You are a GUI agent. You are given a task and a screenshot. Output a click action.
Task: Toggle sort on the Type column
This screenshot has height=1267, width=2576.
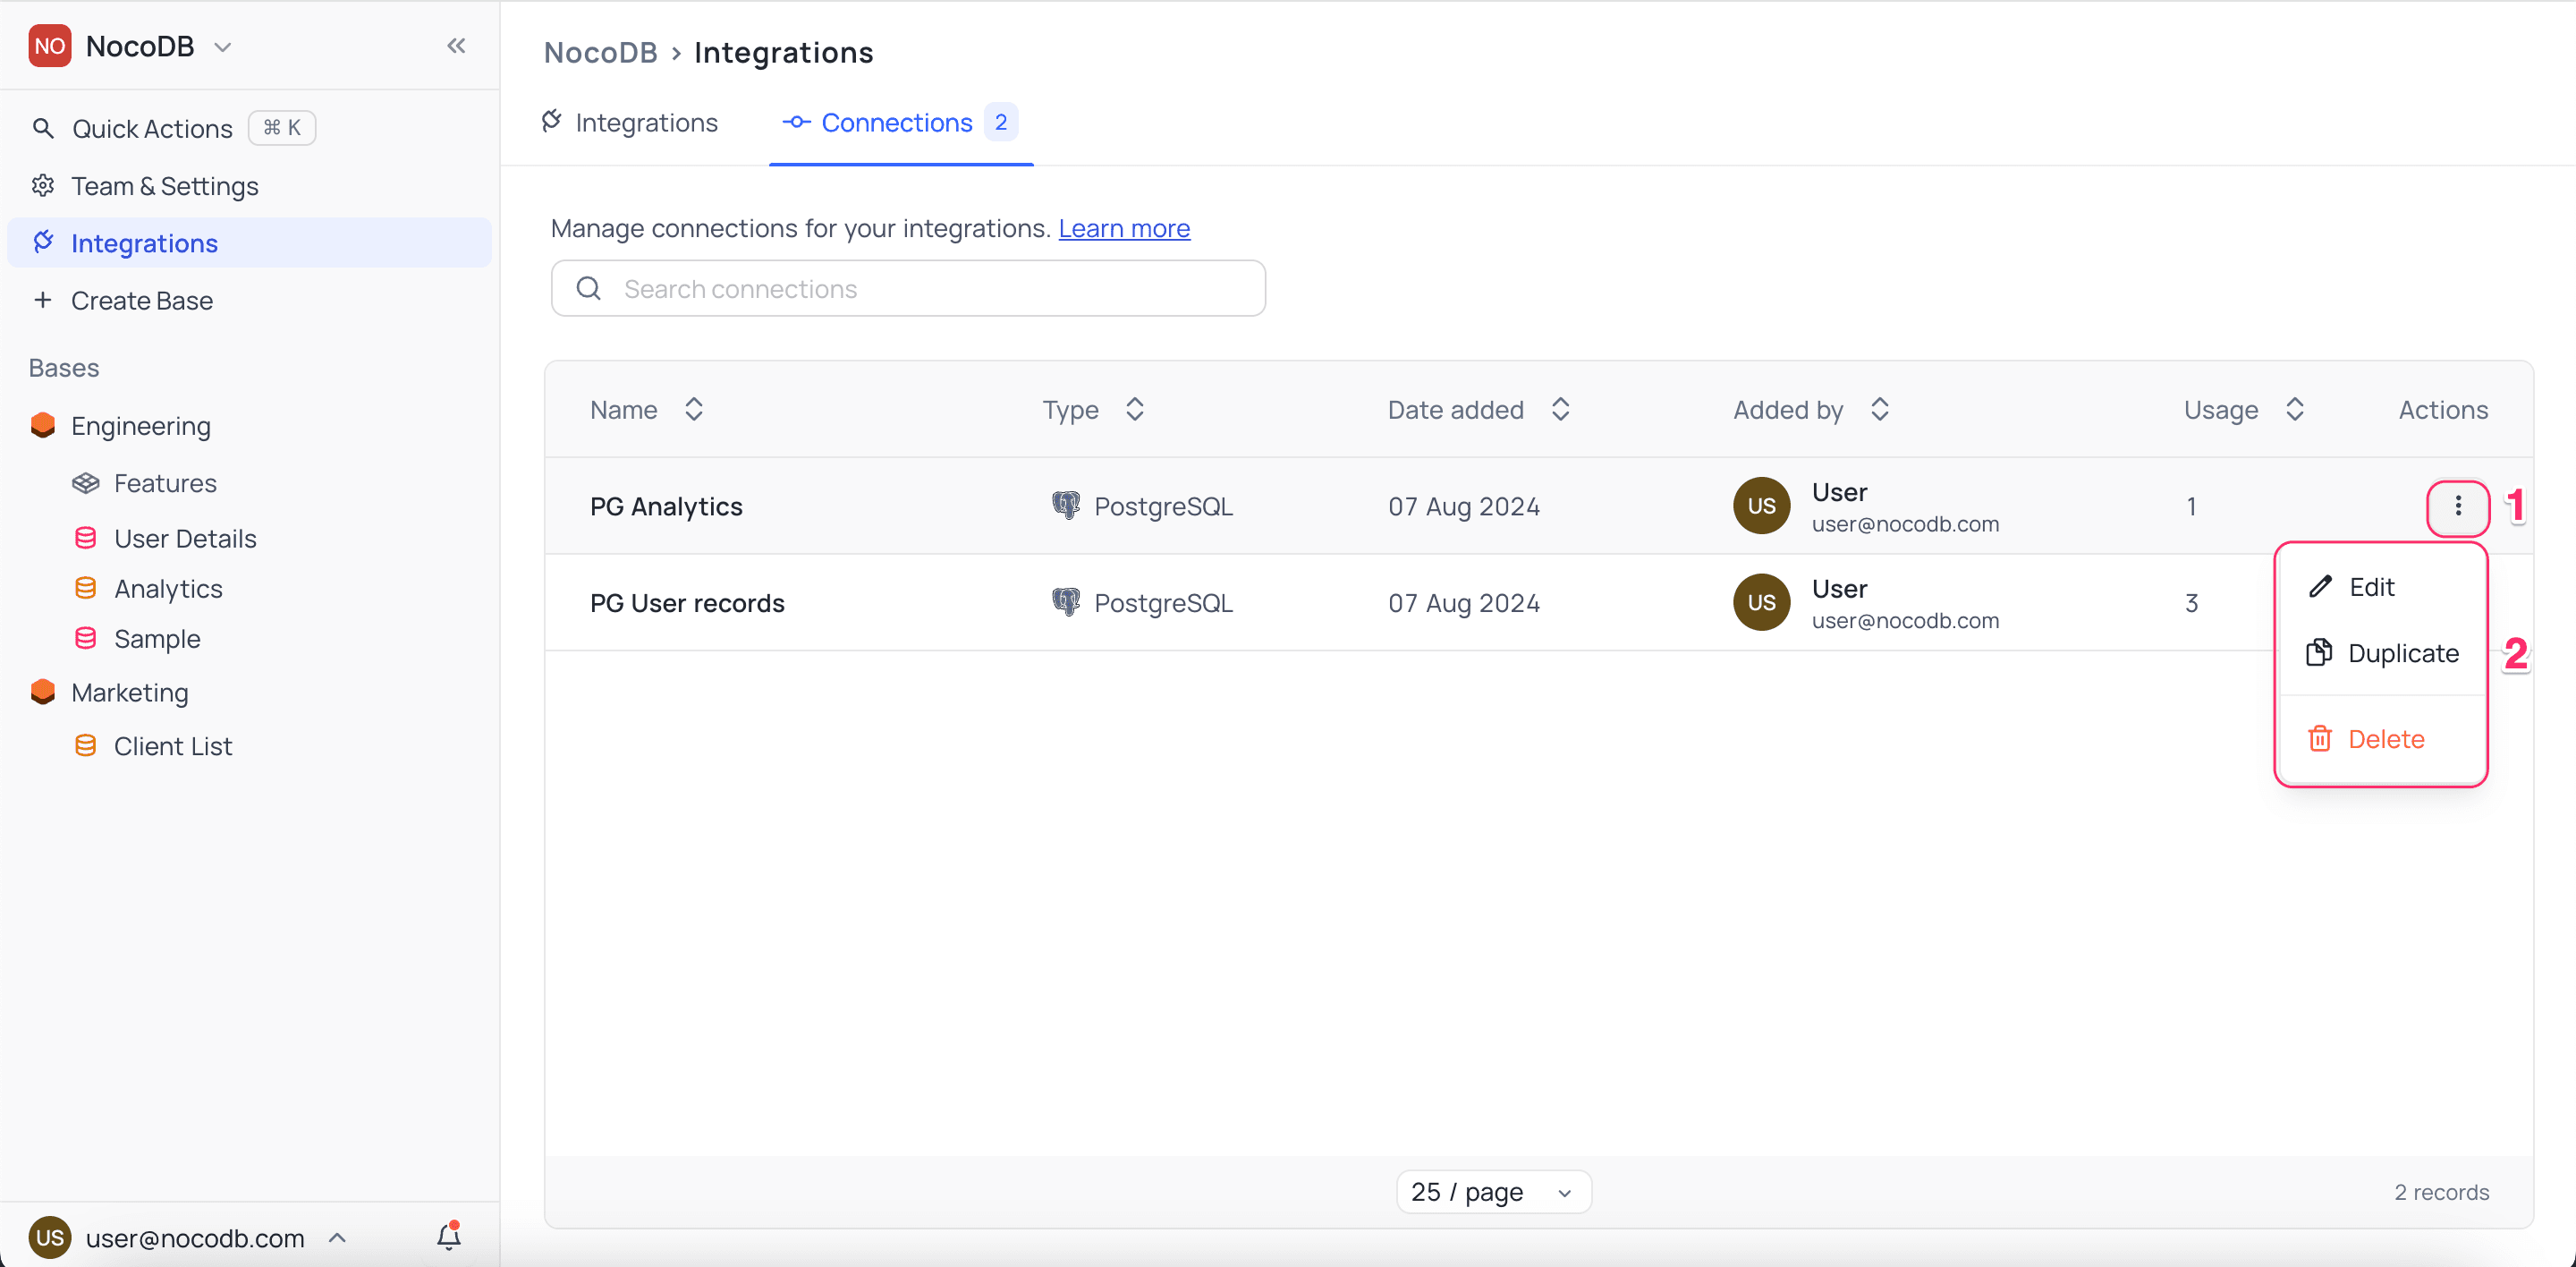coord(1134,410)
